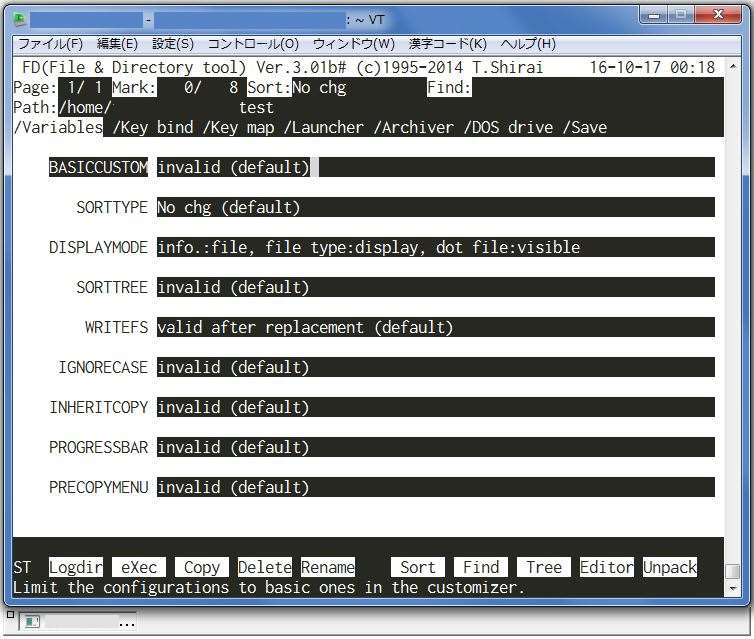Open the コントロール(O) menu
This screenshot has height=639, width=754.
[253, 44]
